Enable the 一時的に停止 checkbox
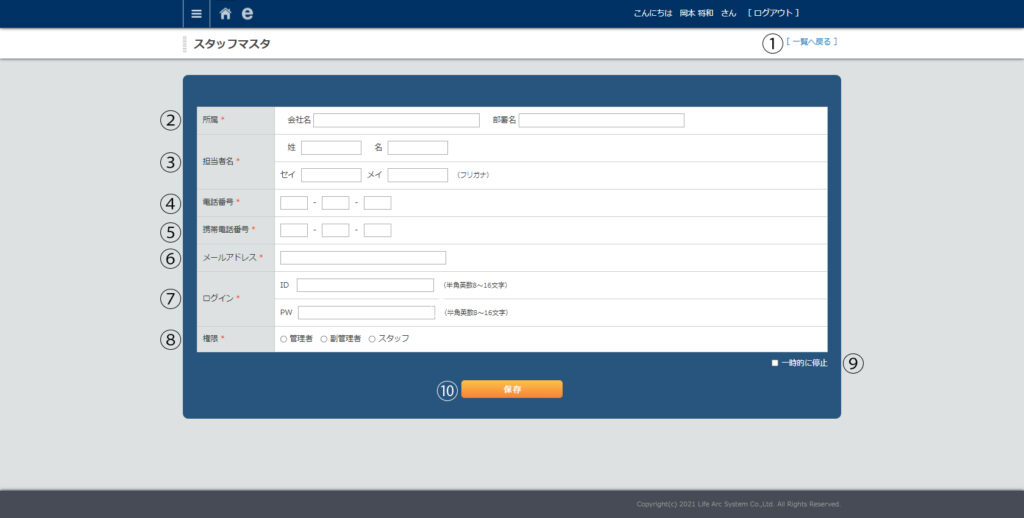The image size is (1024, 518). 774,363
